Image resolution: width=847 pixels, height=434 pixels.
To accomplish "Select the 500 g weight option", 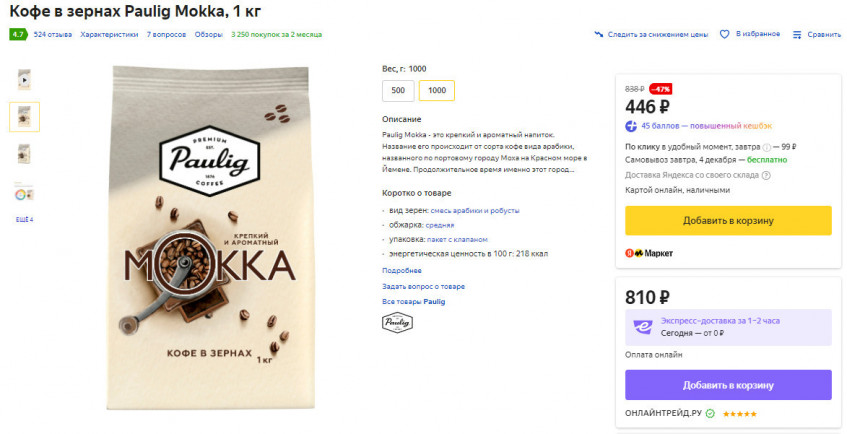I will tap(398, 91).
